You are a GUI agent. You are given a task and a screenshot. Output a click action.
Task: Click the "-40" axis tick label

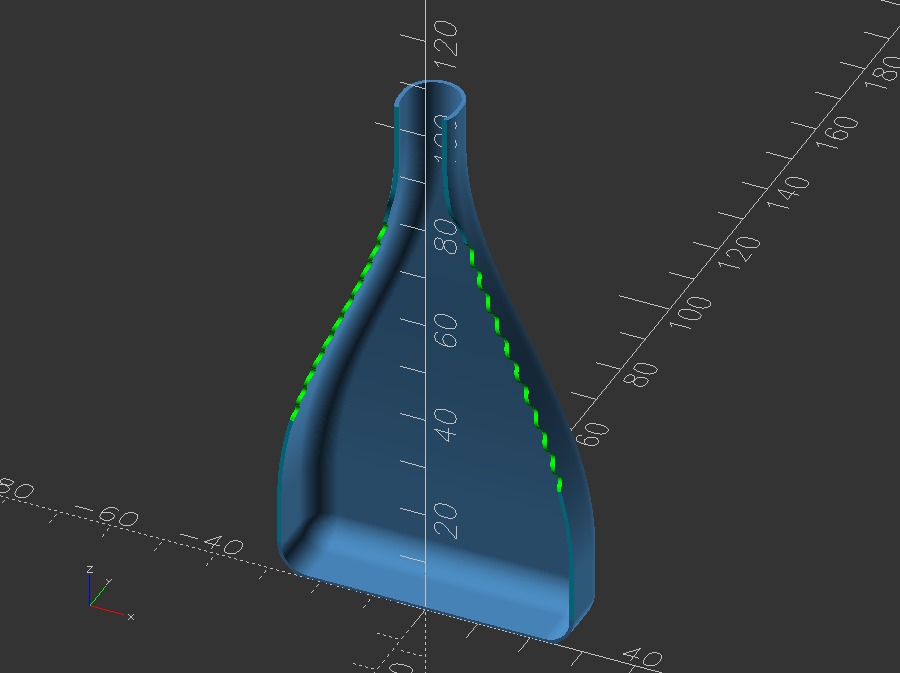click(212, 543)
